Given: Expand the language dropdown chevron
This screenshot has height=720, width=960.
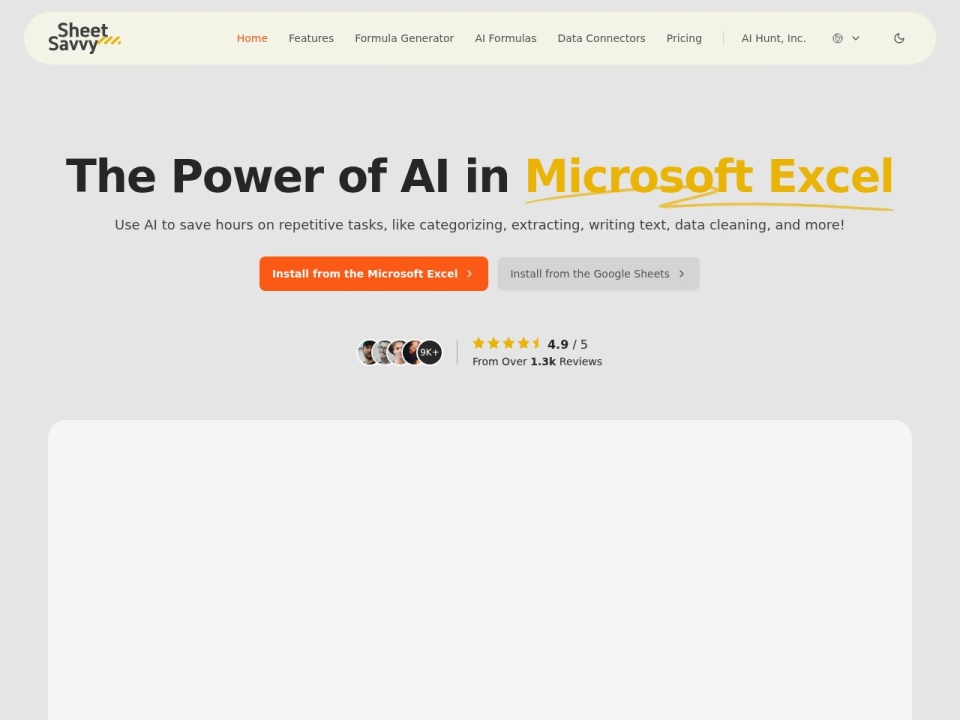Looking at the screenshot, I should click(x=856, y=38).
